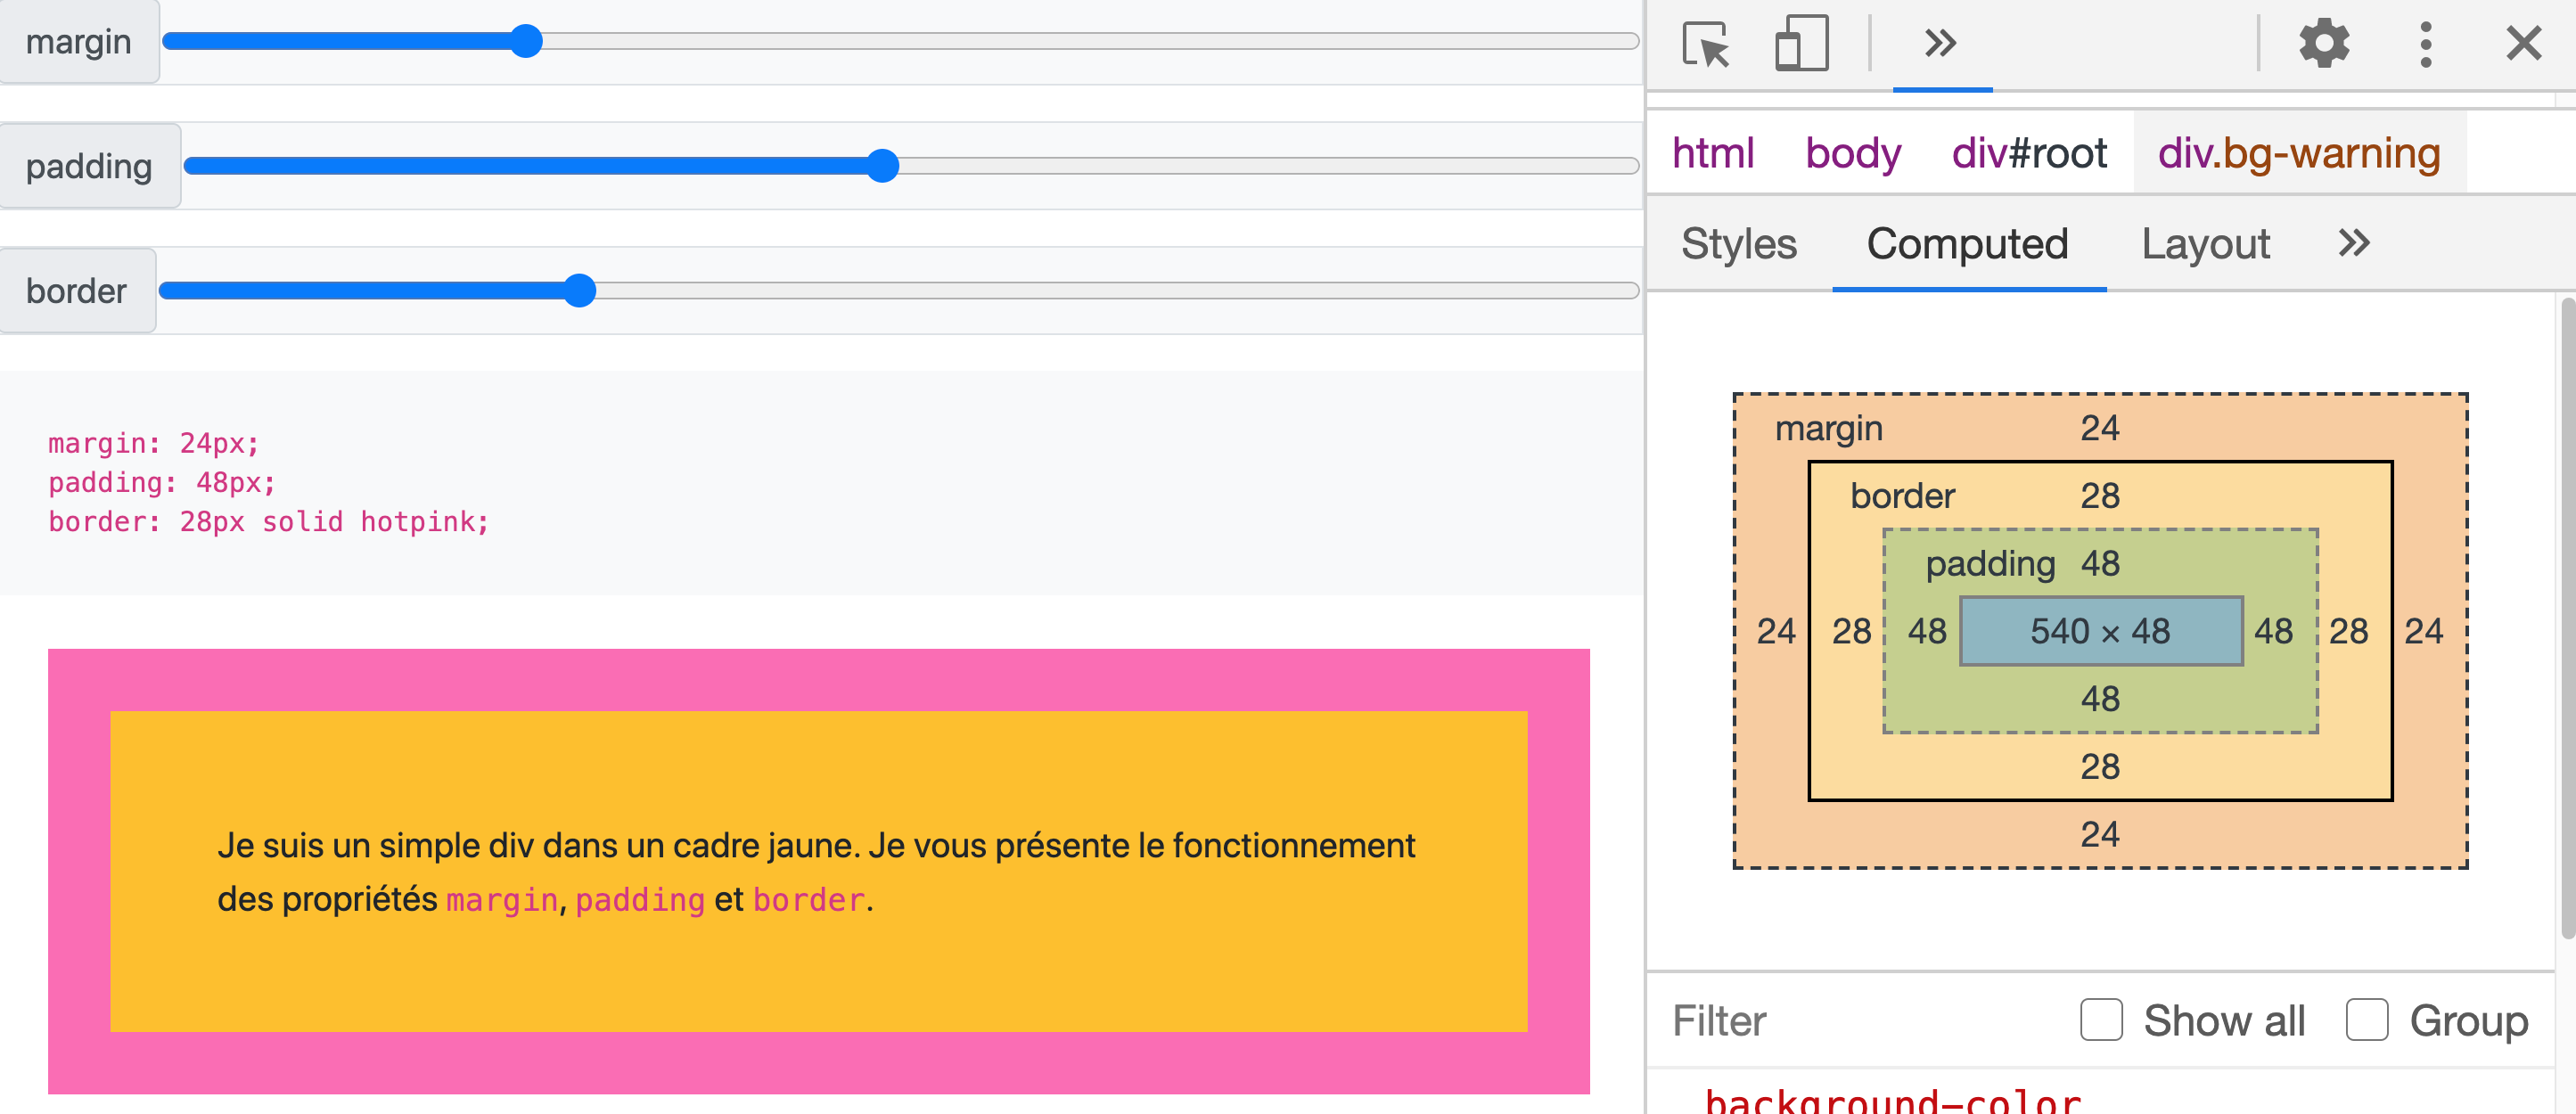Click the margin slider thumb
Image resolution: width=2576 pixels, height=1114 pixels.
click(526, 41)
